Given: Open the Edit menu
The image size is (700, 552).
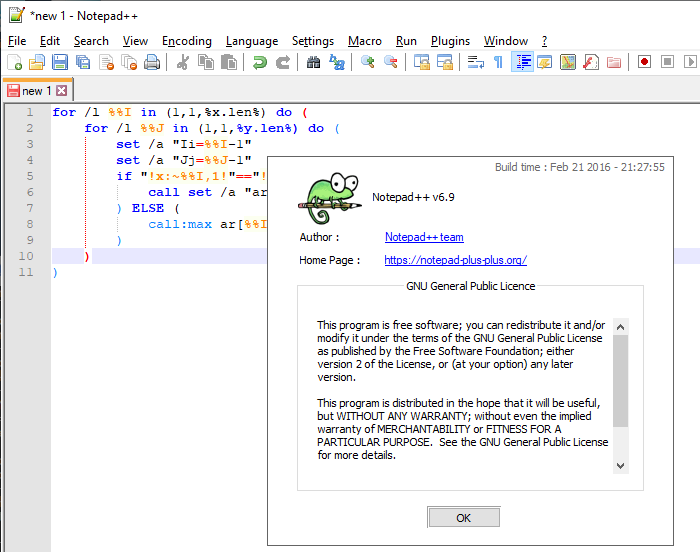Looking at the screenshot, I should pyautogui.click(x=50, y=41).
